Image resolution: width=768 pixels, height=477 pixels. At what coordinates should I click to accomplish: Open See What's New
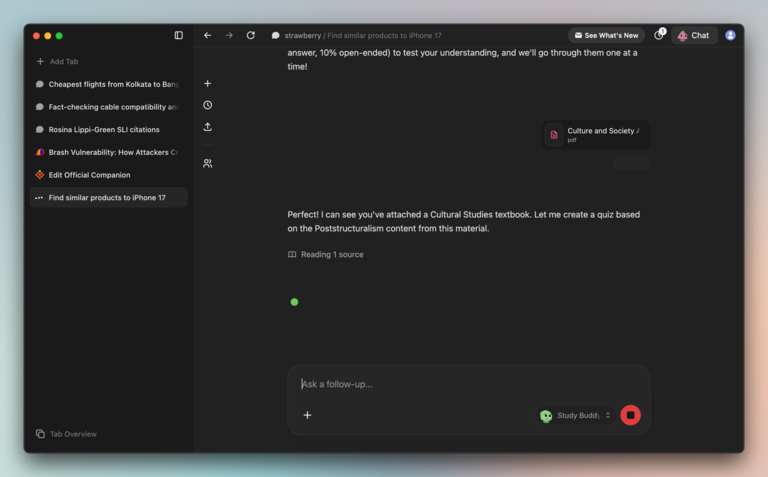click(606, 35)
